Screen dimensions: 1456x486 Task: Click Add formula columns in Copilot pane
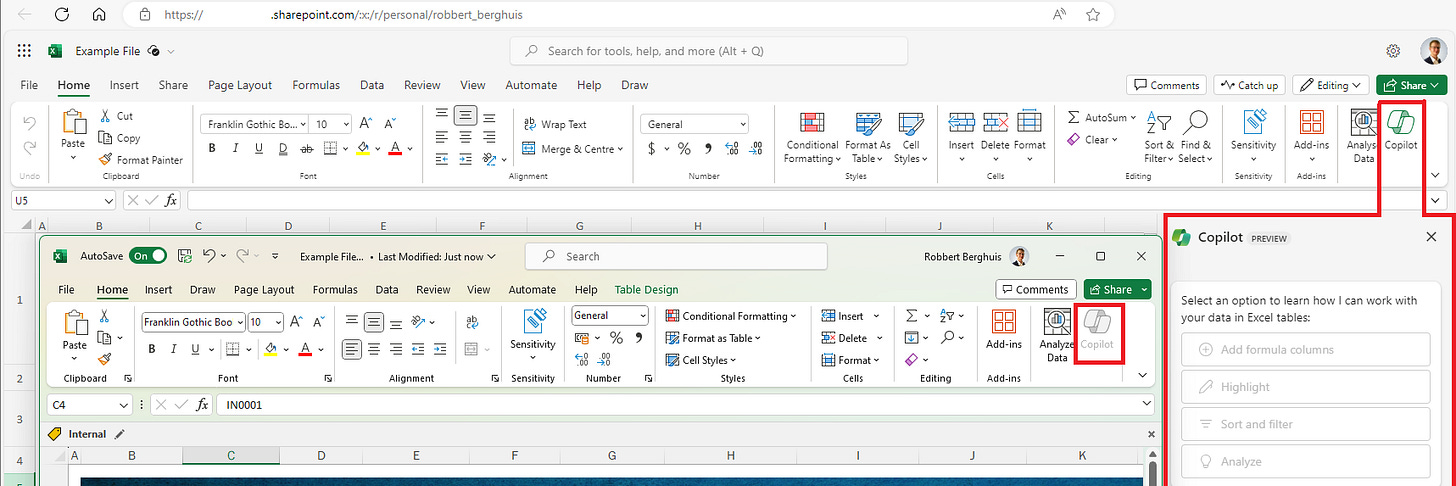(1306, 350)
